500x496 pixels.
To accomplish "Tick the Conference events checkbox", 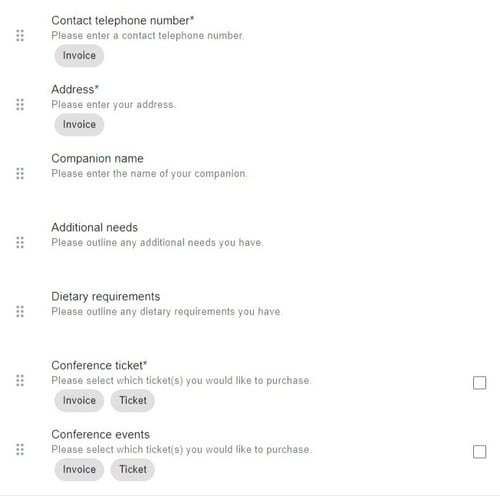I will tap(479, 452).
